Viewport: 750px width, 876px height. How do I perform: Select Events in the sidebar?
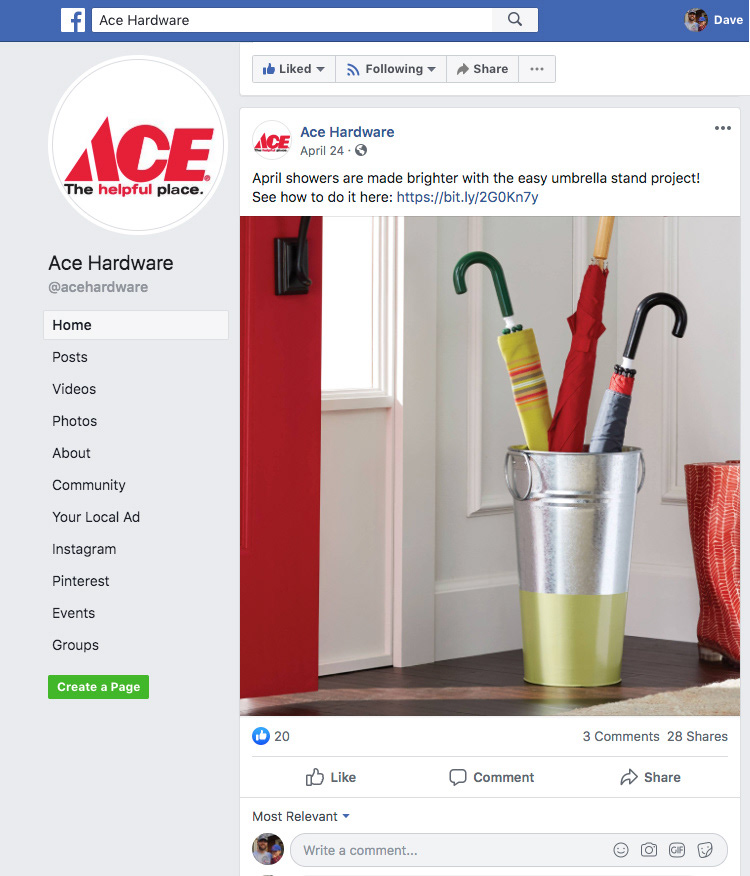(74, 613)
